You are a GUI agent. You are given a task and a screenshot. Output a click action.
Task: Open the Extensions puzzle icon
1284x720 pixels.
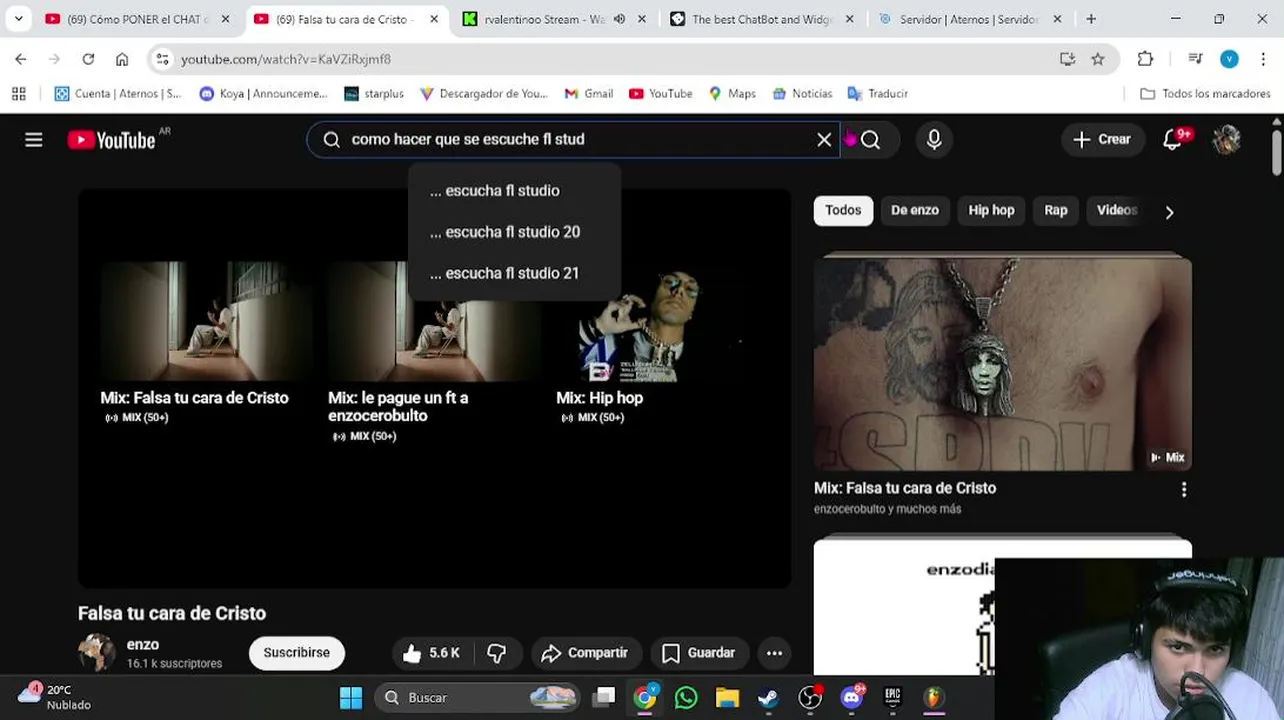click(1145, 59)
